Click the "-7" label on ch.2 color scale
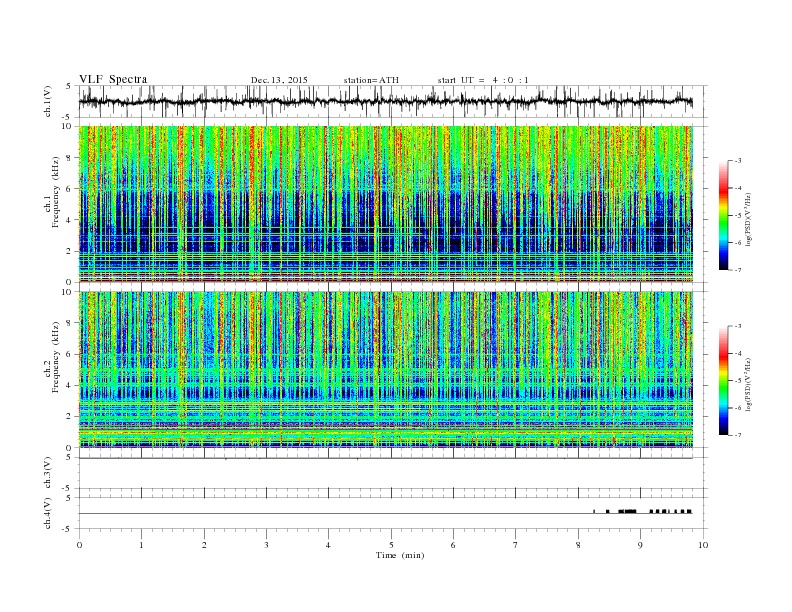This screenshot has height=612, width=792. (x=737, y=435)
